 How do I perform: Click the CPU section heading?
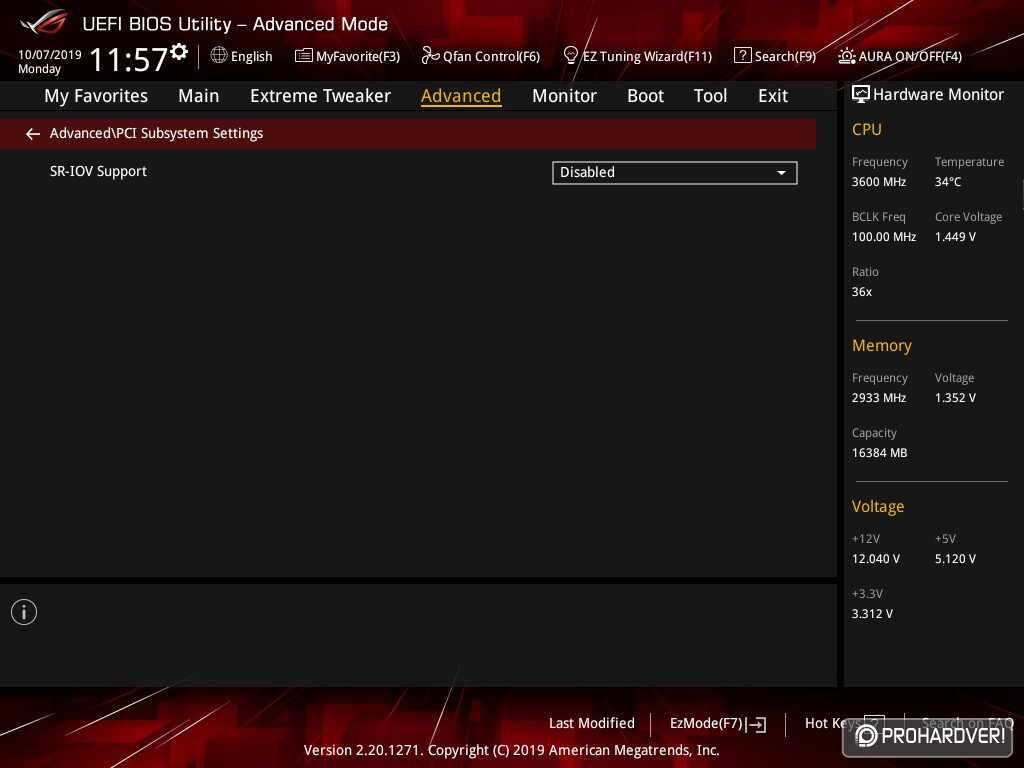pos(867,129)
